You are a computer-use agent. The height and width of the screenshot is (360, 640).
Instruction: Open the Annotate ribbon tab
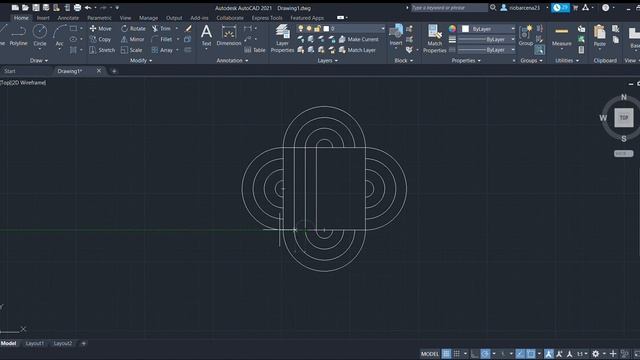coord(68,18)
